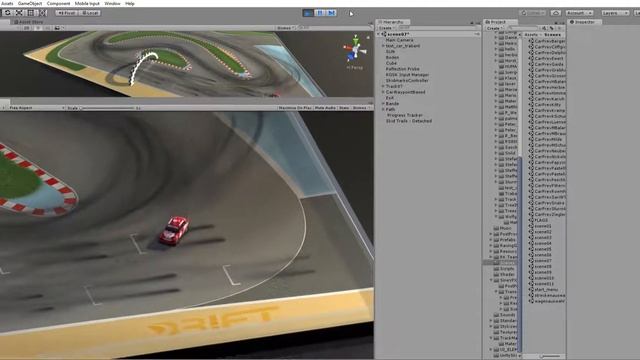
Task: Open the Assets menu
Action: 7,3
